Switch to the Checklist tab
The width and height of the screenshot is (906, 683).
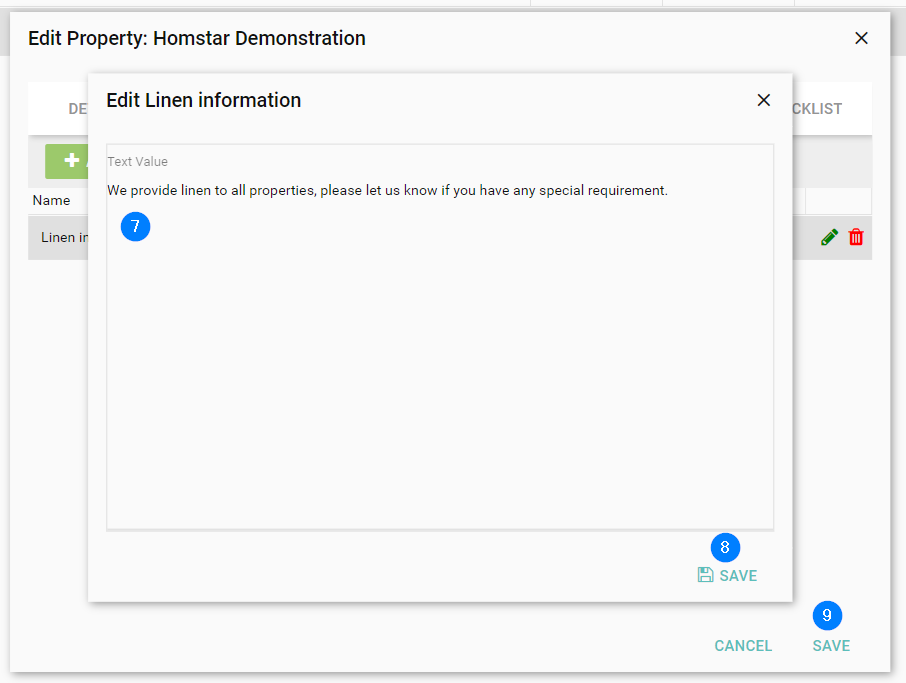pos(818,109)
